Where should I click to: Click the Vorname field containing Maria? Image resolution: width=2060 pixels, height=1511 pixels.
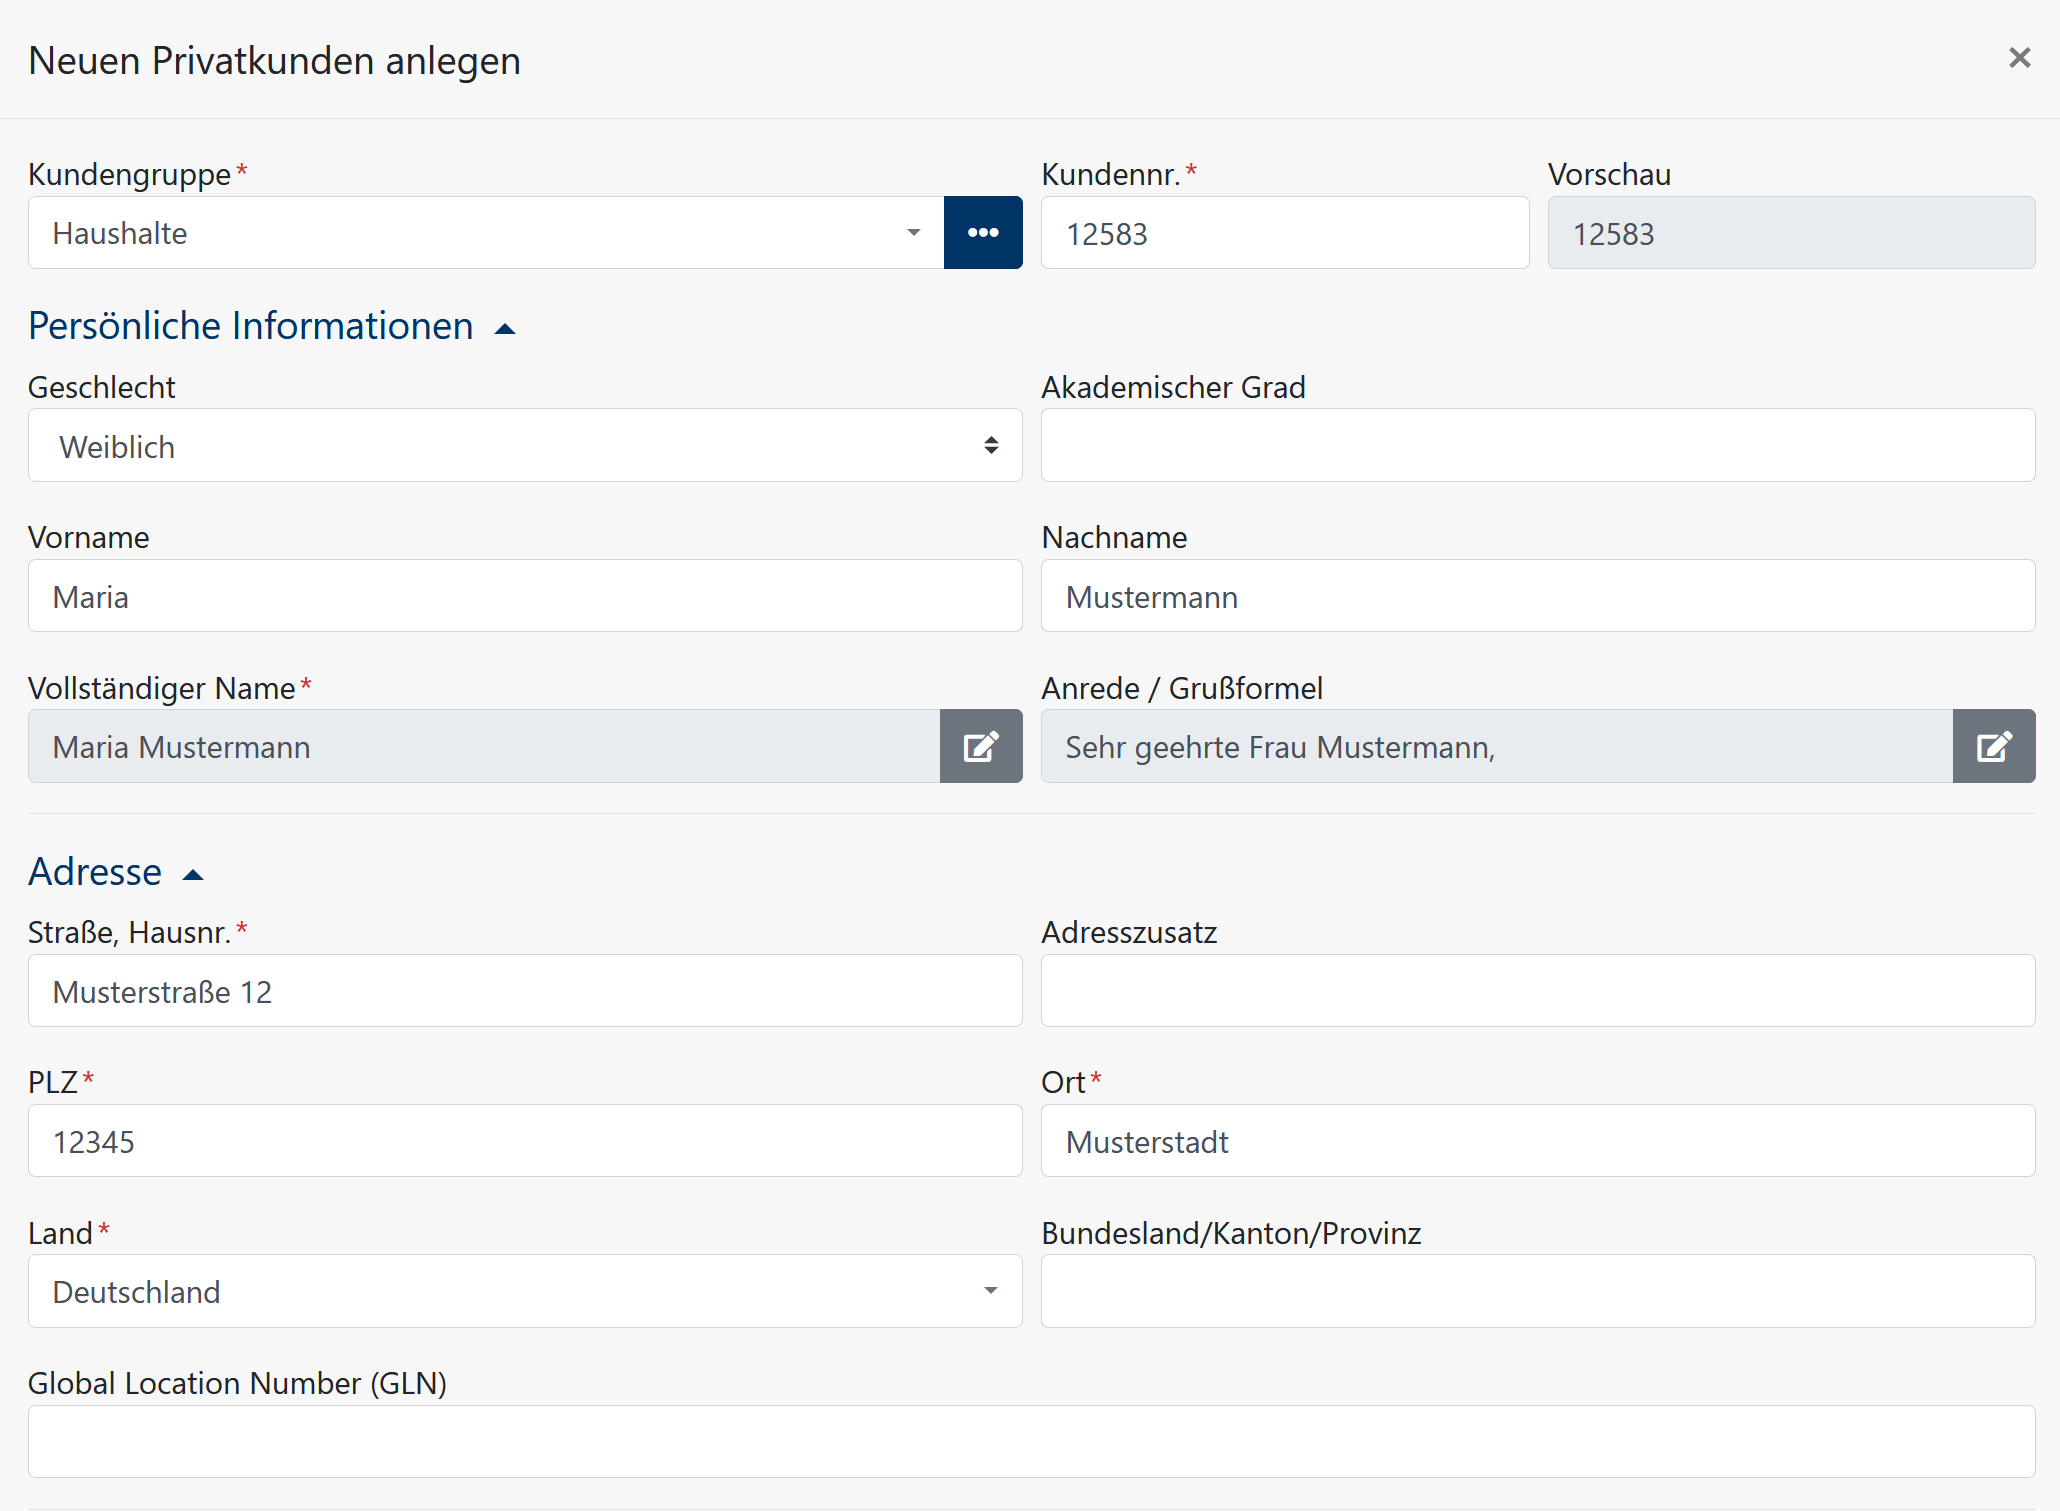point(525,596)
